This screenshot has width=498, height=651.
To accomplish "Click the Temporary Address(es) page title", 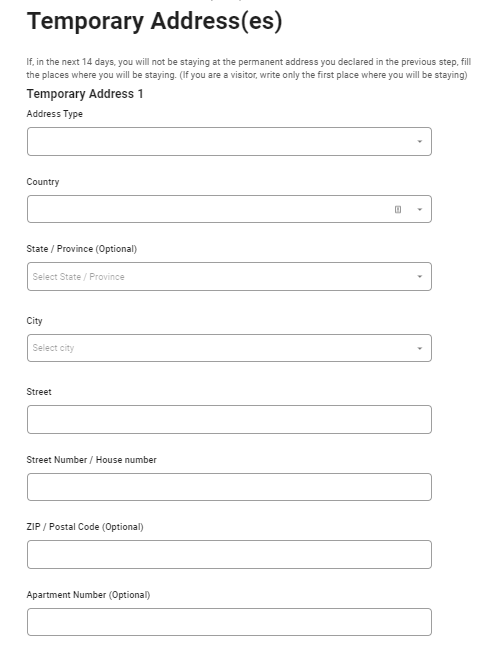I will point(155,21).
